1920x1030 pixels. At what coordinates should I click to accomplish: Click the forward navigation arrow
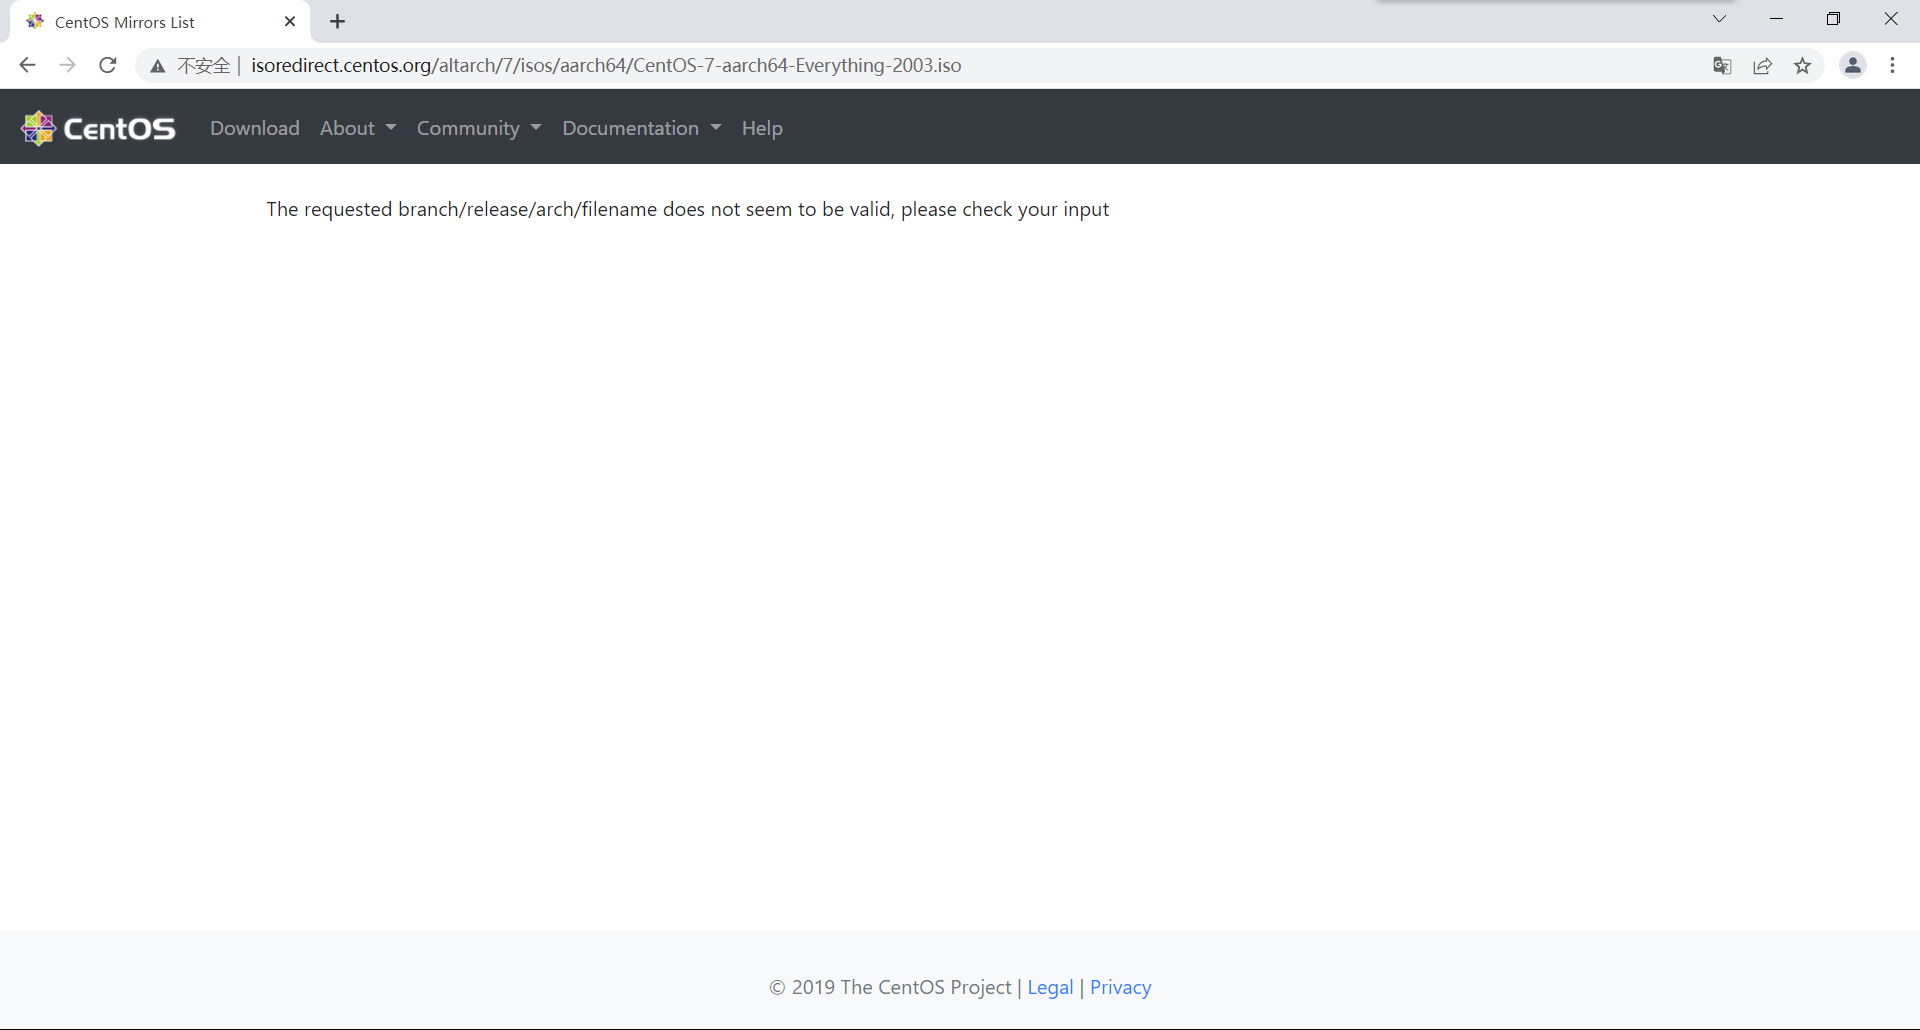click(67, 65)
